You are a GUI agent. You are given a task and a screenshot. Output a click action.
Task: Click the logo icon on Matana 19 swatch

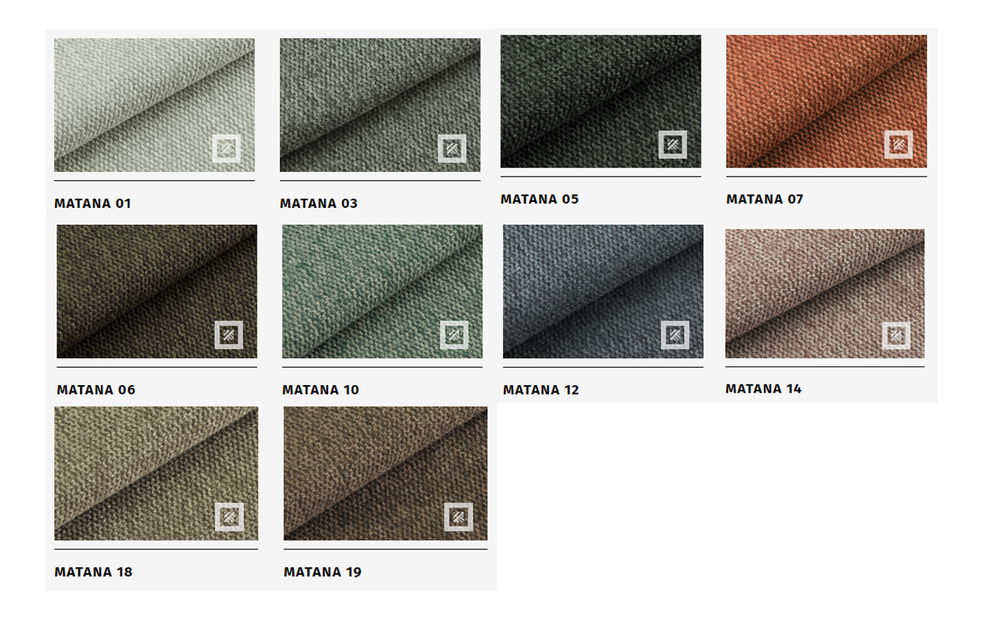pos(459,517)
